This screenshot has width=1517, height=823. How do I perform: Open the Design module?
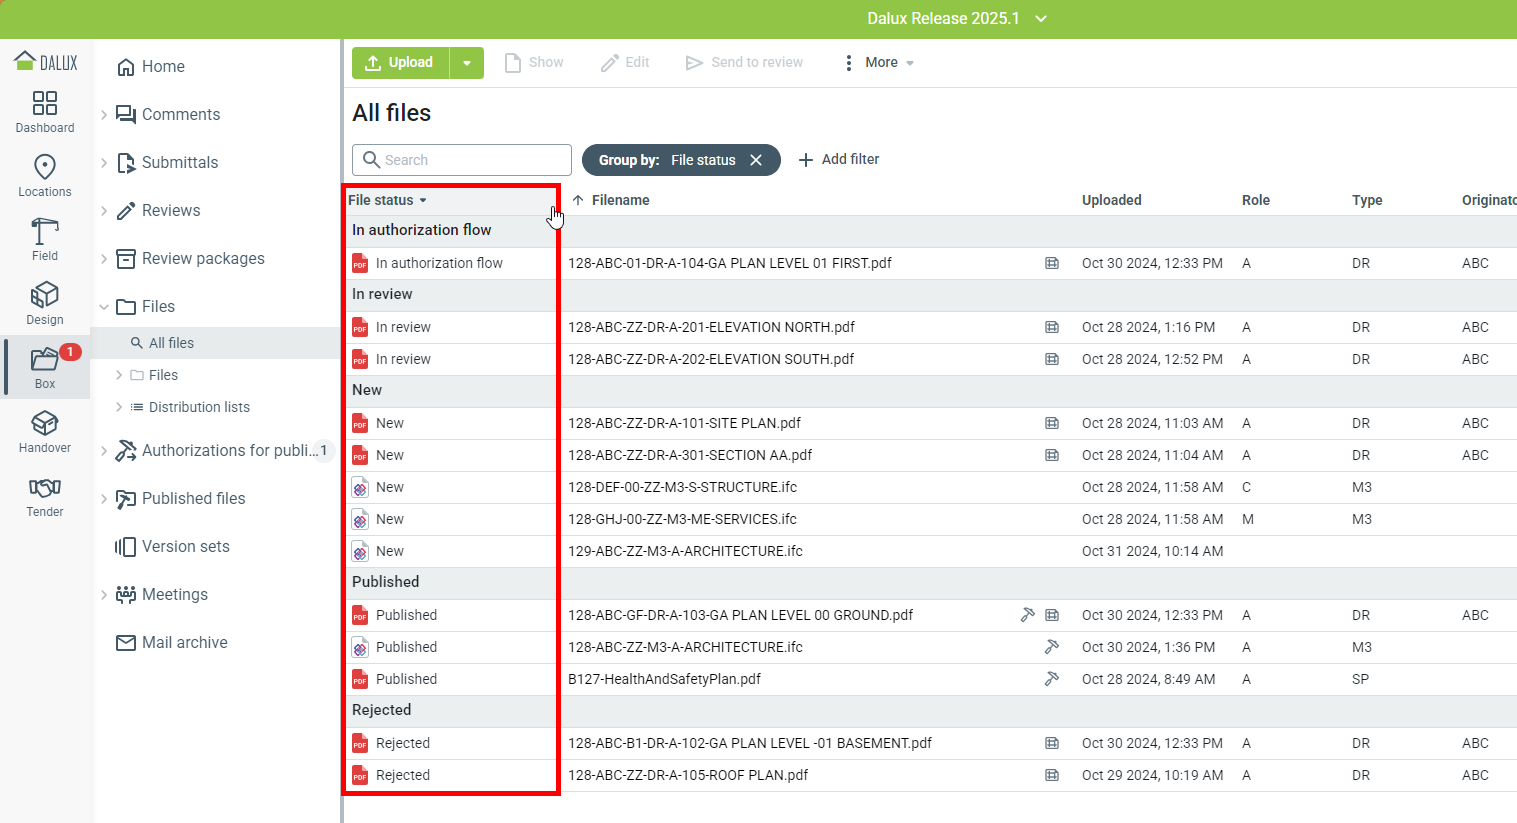pyautogui.click(x=45, y=303)
